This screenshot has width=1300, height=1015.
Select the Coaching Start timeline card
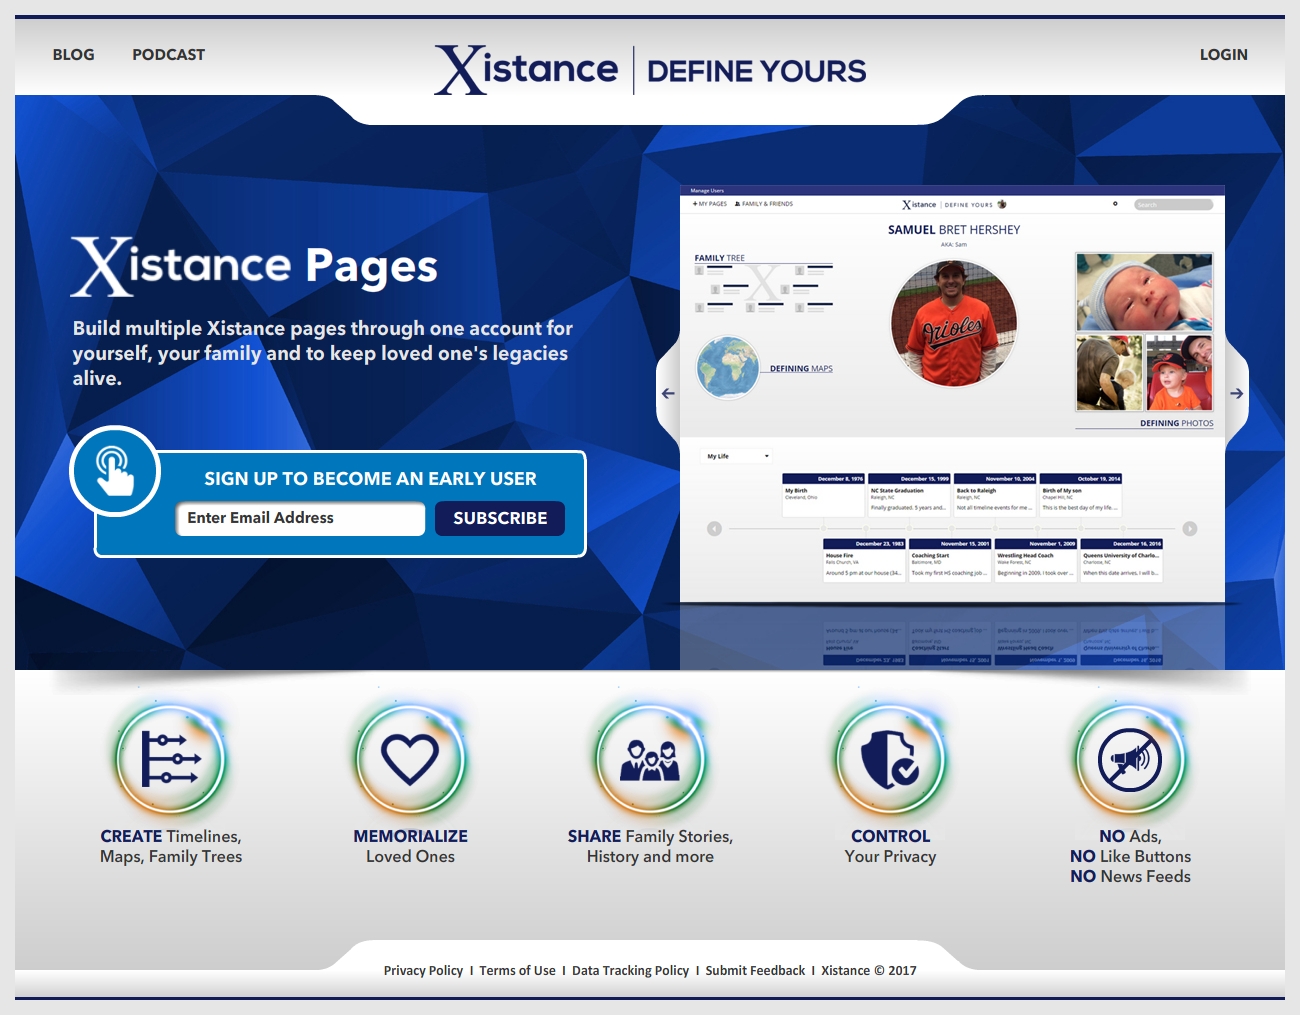point(950,560)
